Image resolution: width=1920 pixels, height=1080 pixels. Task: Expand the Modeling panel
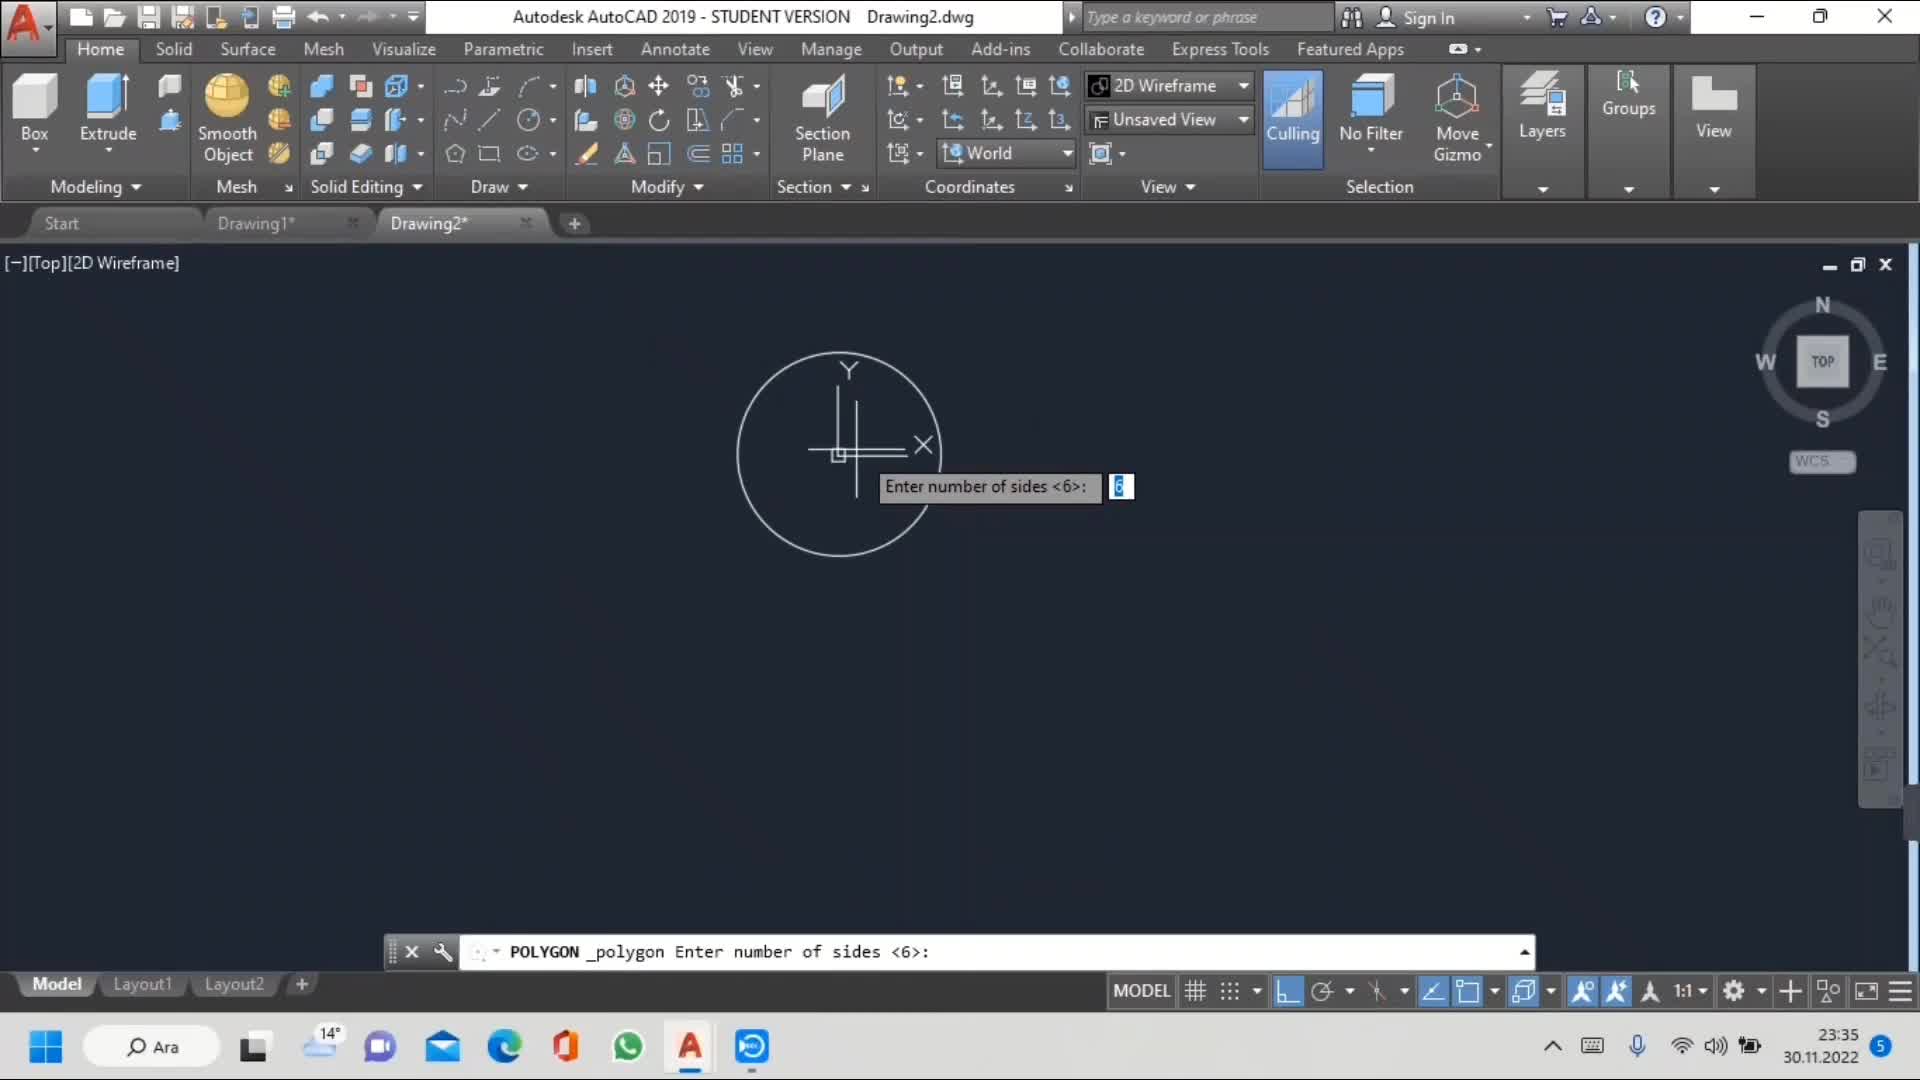pos(96,187)
